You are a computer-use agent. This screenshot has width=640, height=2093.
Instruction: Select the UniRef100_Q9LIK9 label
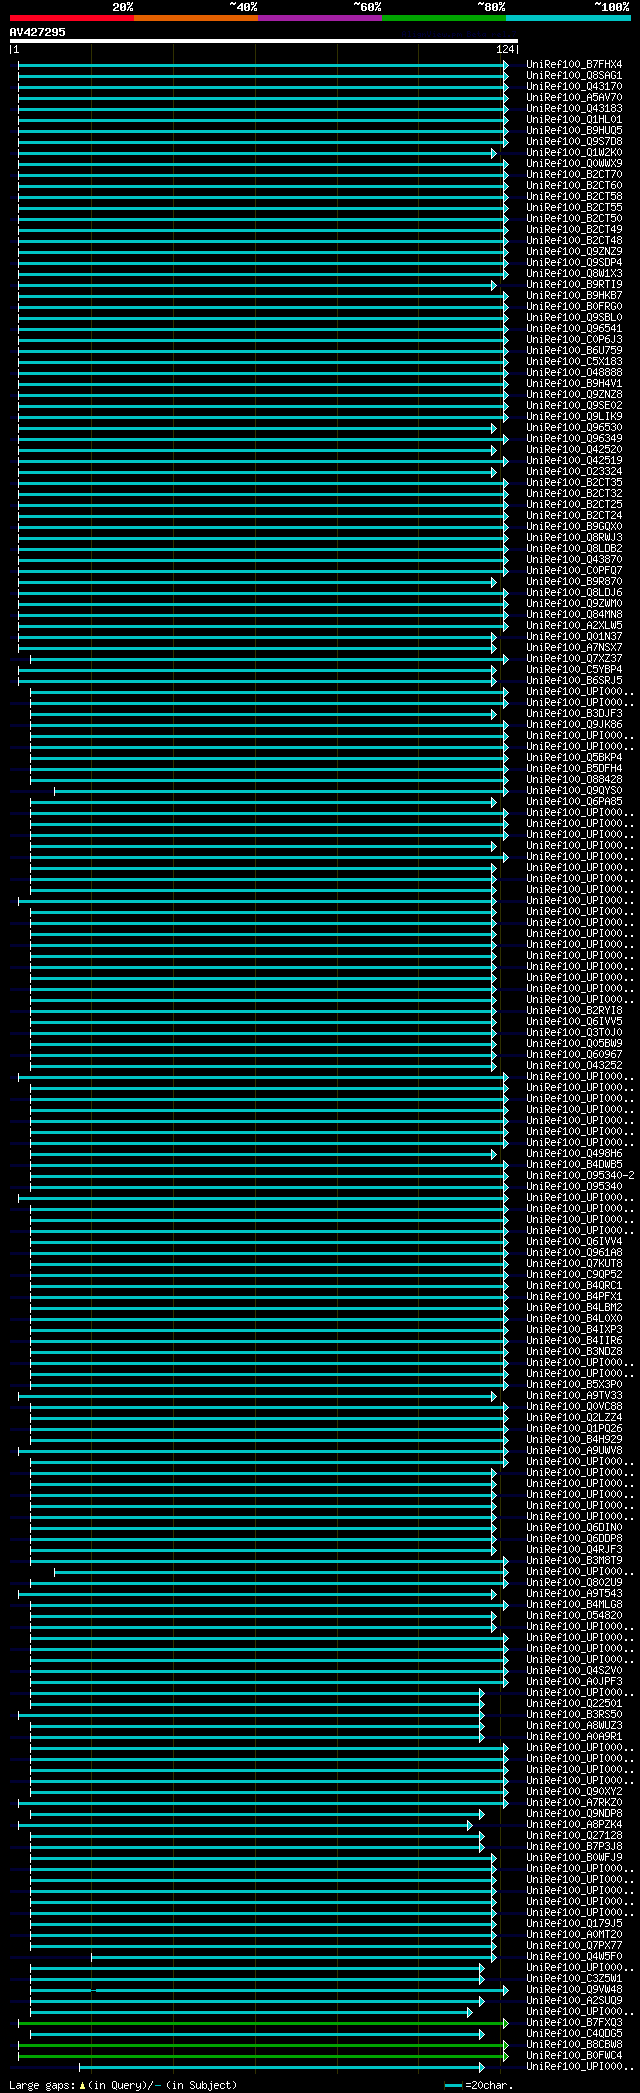coord(574,417)
